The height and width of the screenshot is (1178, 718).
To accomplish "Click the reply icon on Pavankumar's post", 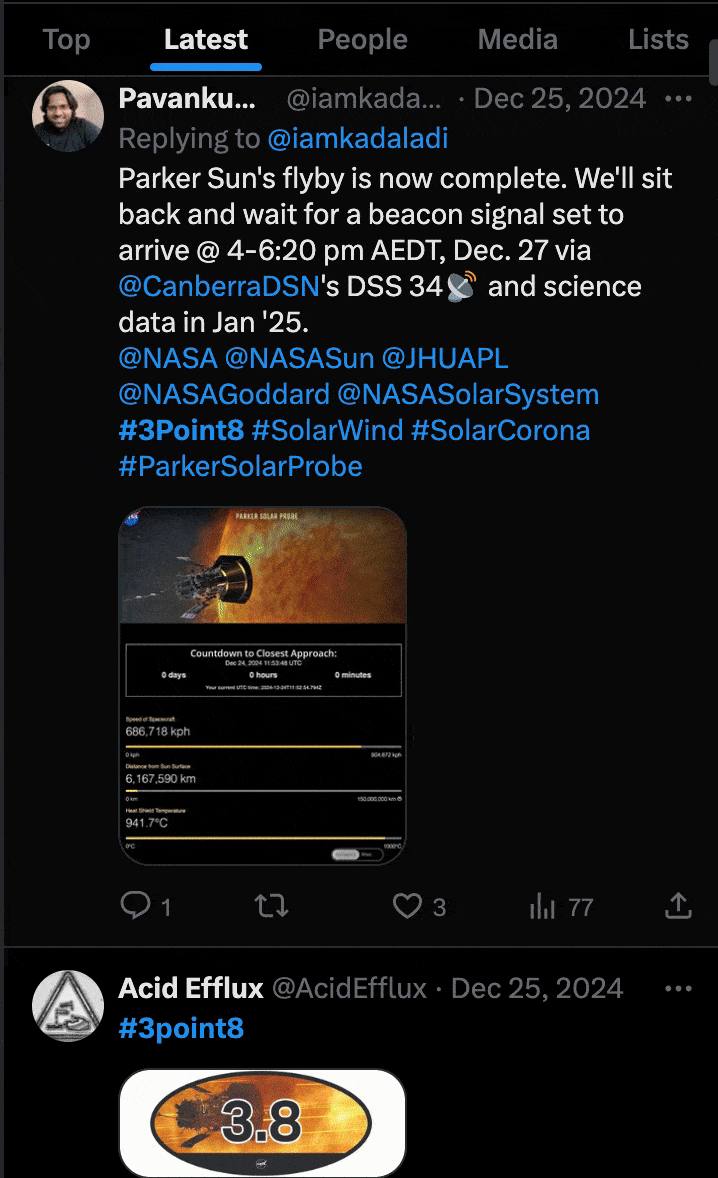I will (135, 906).
